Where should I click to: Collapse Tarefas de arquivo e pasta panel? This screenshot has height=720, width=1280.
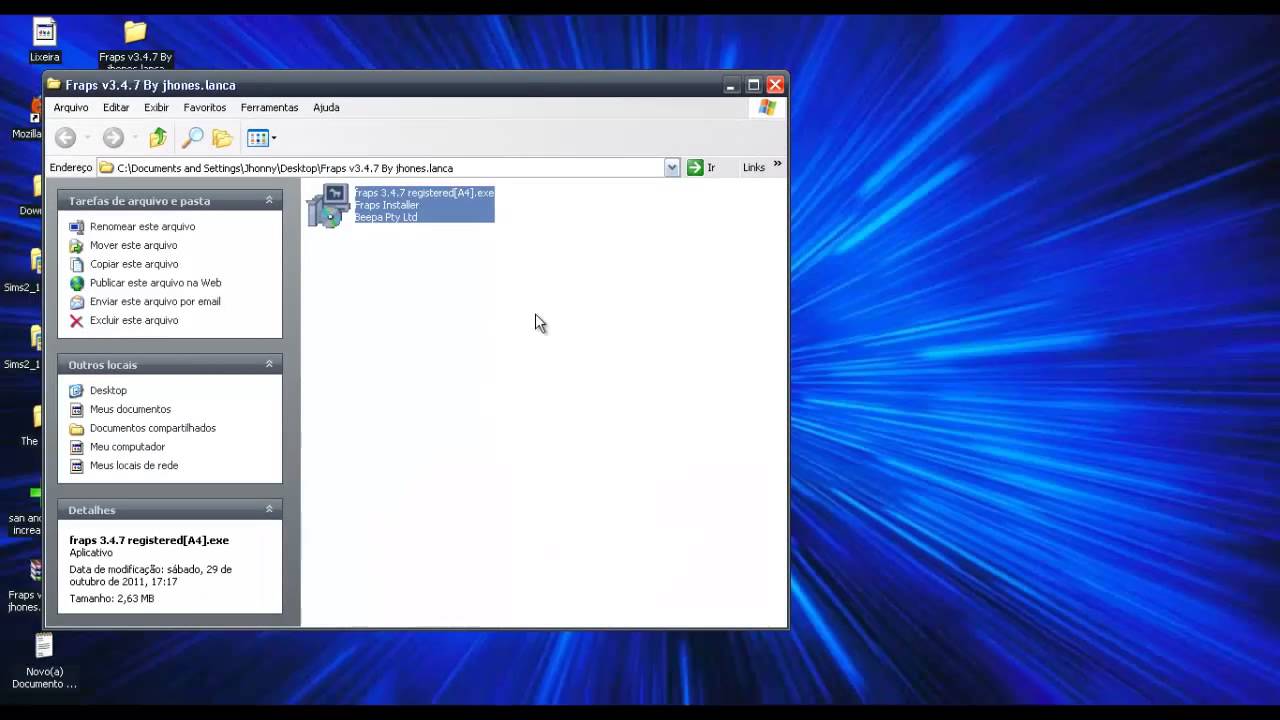pos(269,200)
